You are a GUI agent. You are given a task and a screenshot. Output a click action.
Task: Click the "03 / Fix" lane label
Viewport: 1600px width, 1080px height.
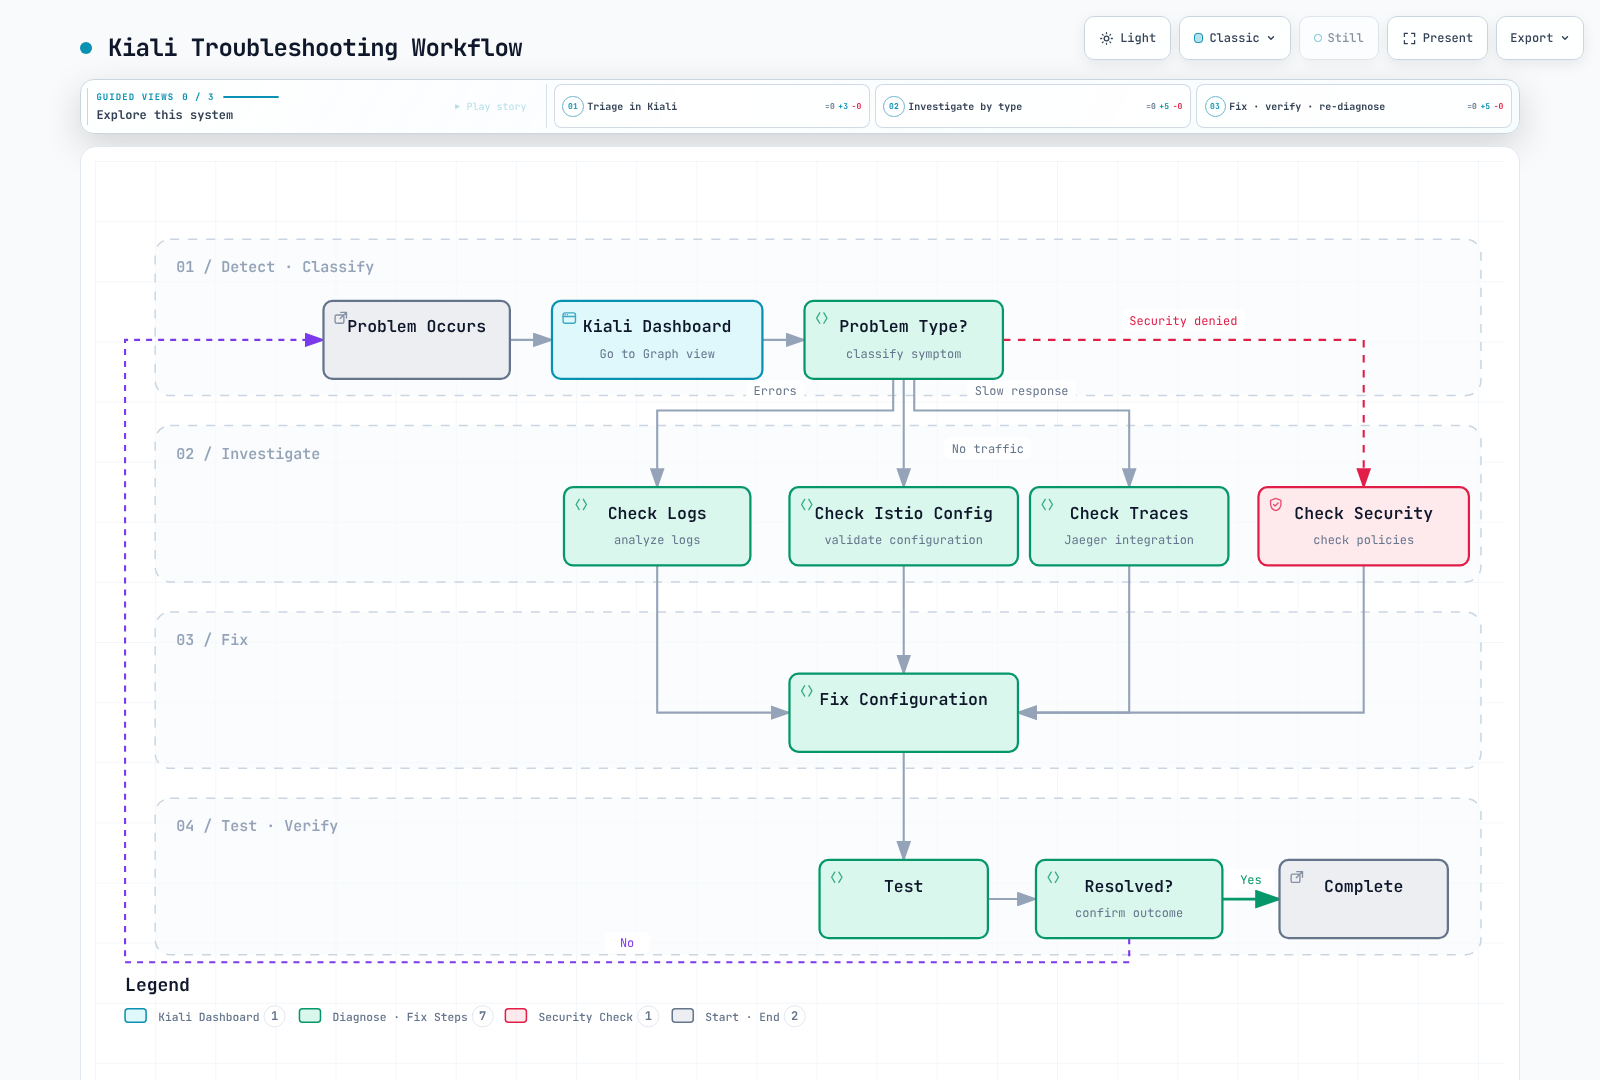212,640
